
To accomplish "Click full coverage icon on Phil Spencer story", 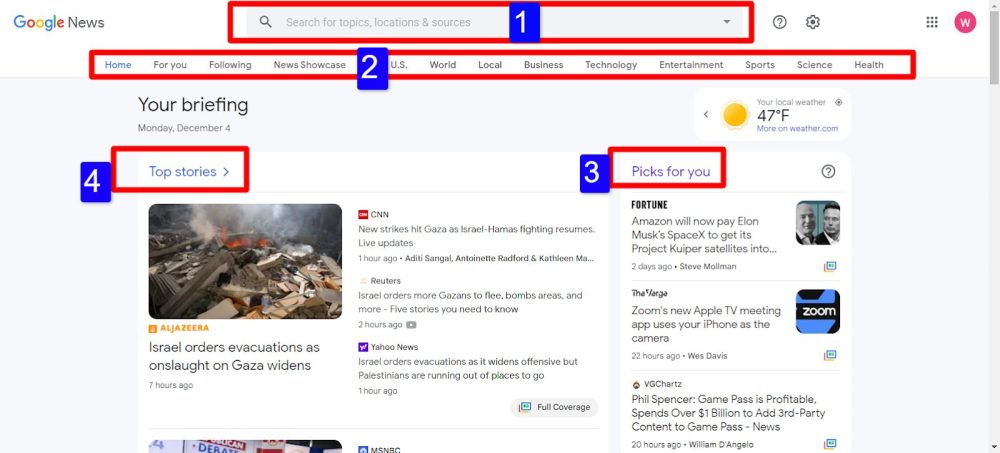I will click(x=830, y=444).
